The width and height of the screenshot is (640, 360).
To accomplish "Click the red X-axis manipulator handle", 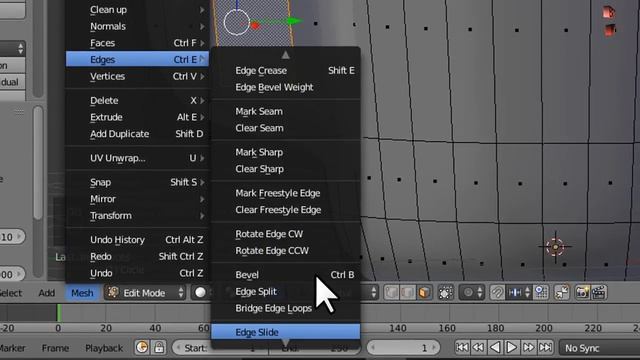I will (255, 26).
